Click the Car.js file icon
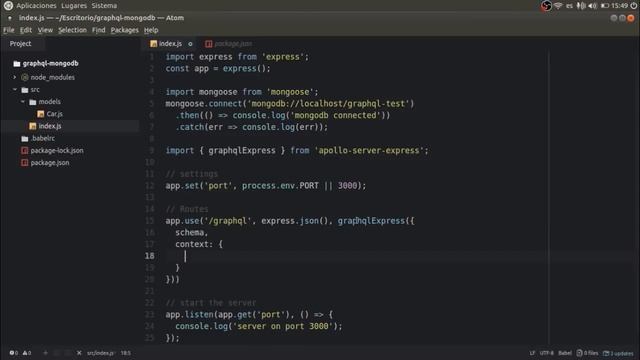The height and width of the screenshot is (360, 640). pos(40,114)
